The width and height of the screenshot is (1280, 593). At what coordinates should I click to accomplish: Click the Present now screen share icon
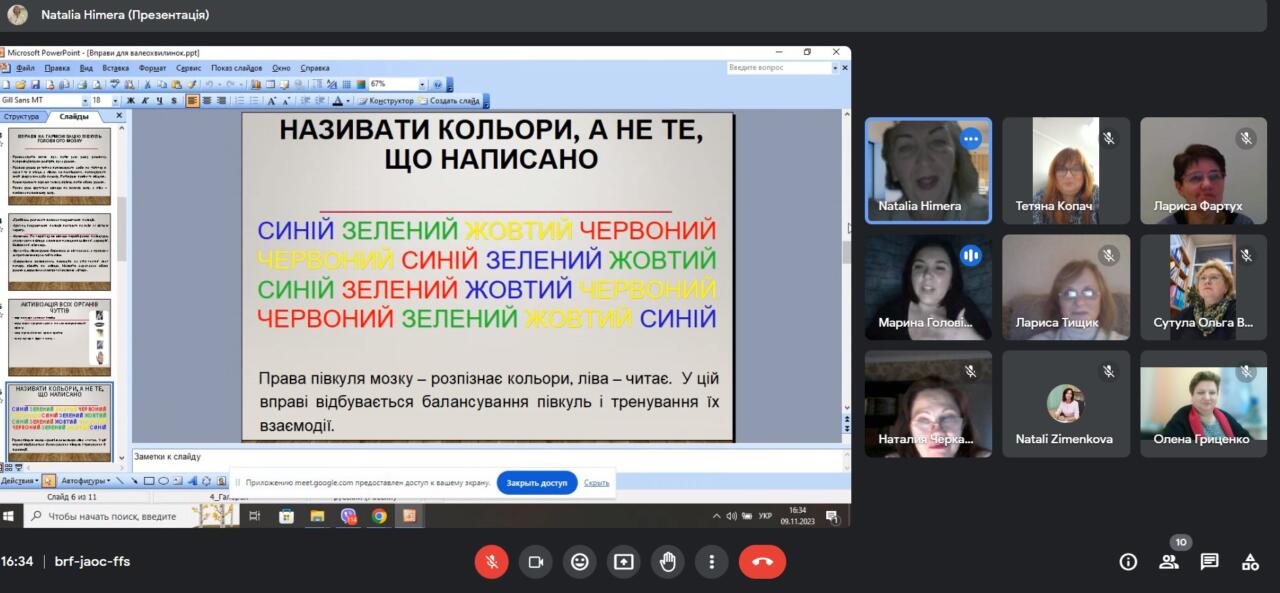point(623,562)
